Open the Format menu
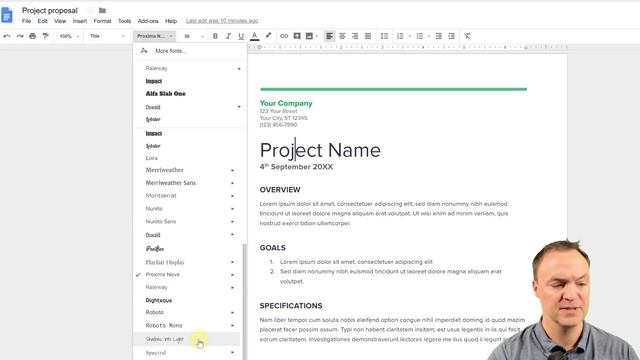Viewport: 640px width, 360px height. [x=102, y=21]
